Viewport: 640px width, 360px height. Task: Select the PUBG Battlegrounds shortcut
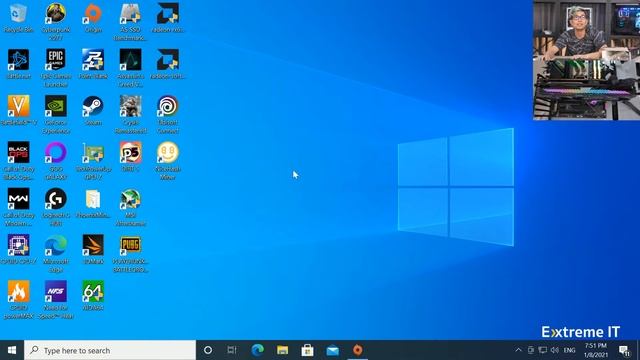tap(131, 253)
